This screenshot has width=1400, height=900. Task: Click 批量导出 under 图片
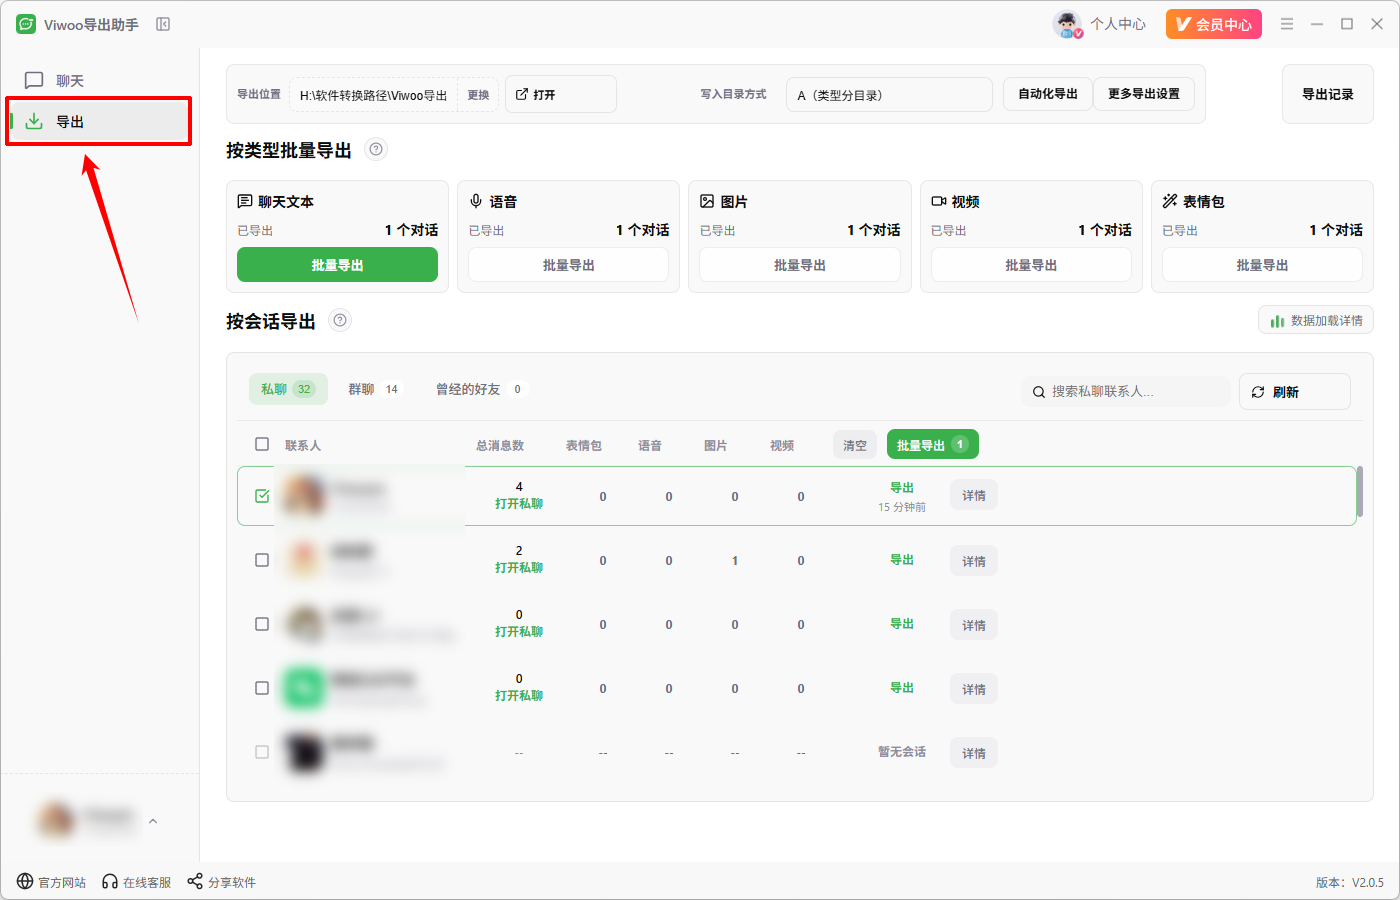(x=800, y=265)
